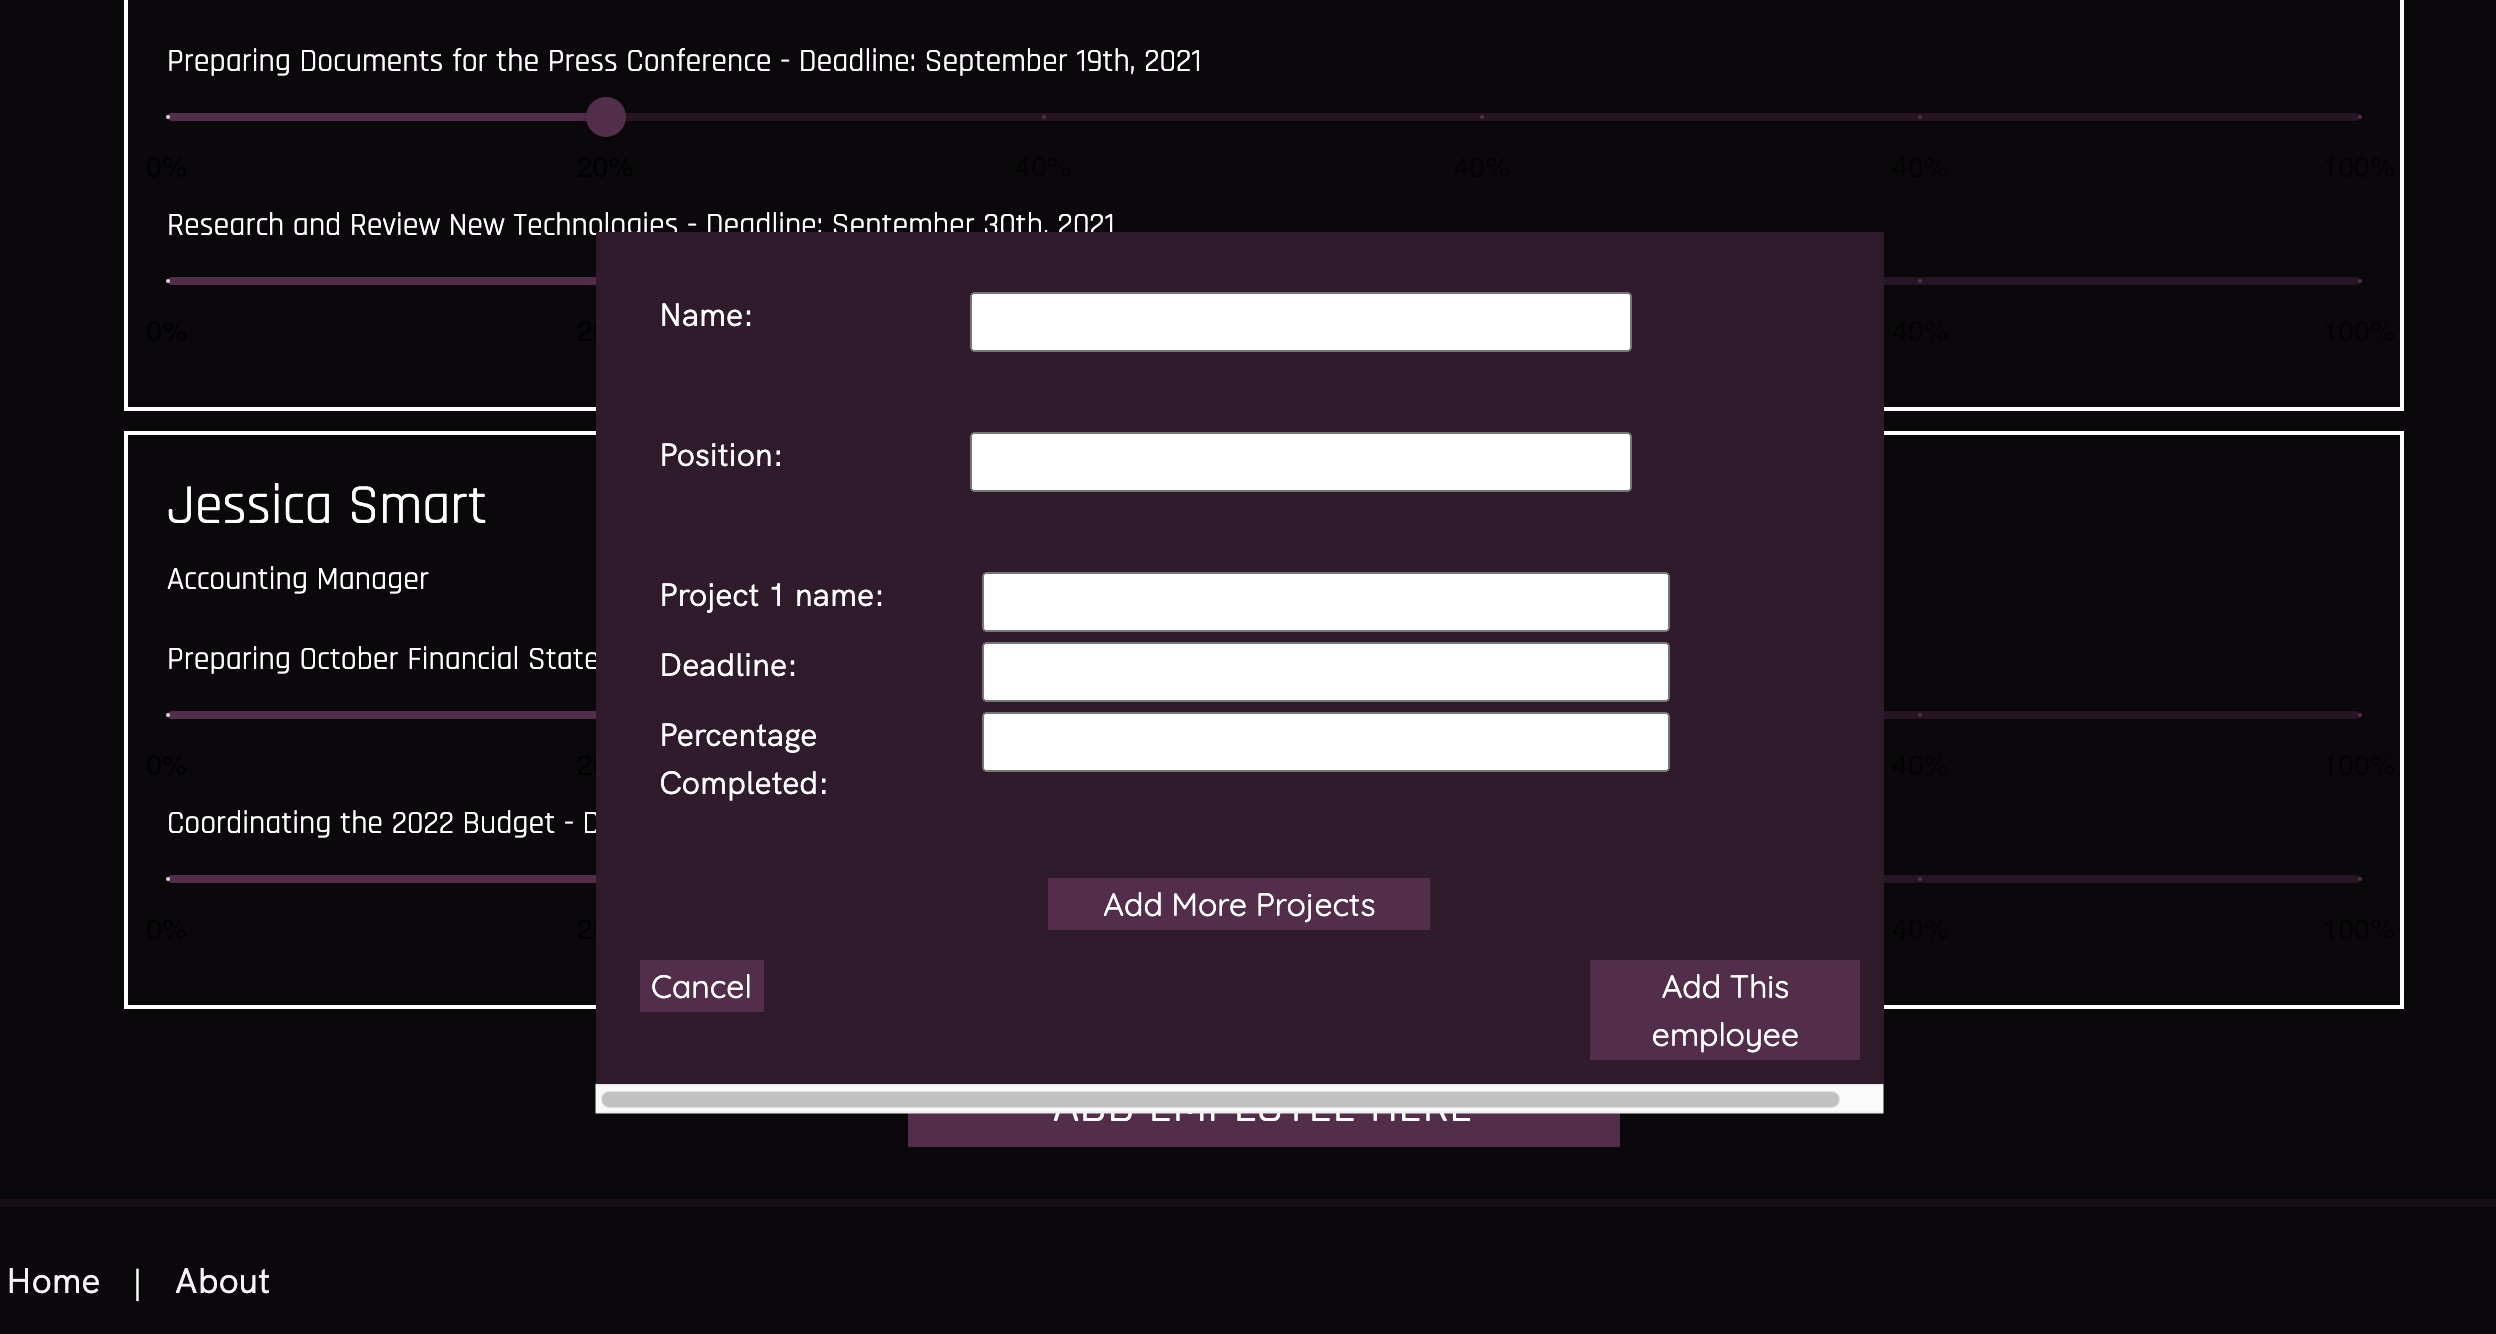Cancel the add employee dialog

(x=701, y=986)
